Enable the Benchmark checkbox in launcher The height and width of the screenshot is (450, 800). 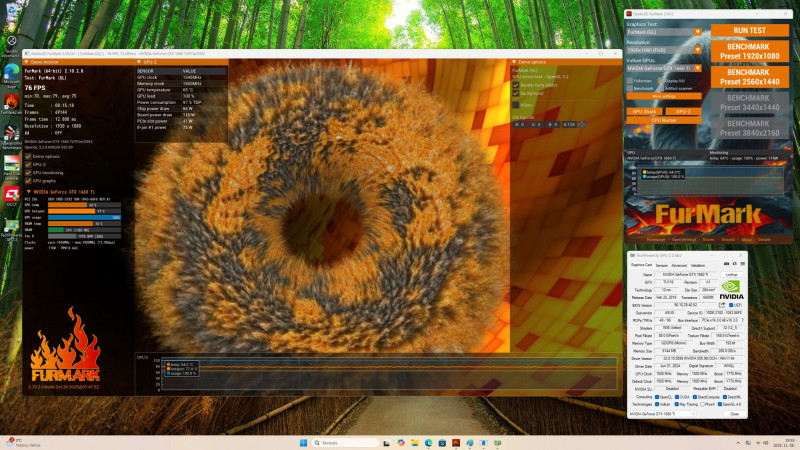pos(630,88)
